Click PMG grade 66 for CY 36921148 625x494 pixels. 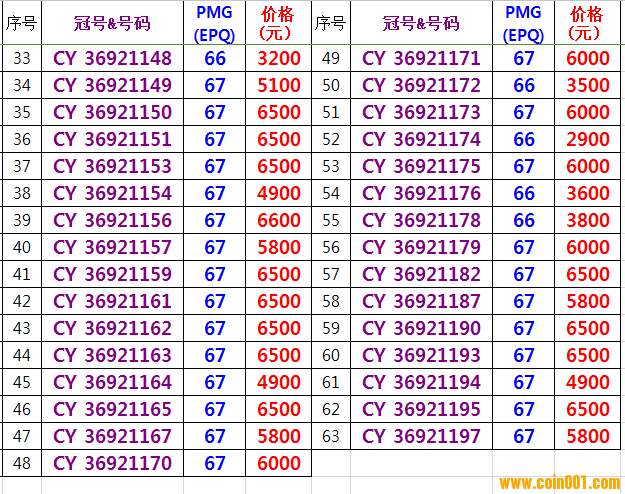point(215,59)
